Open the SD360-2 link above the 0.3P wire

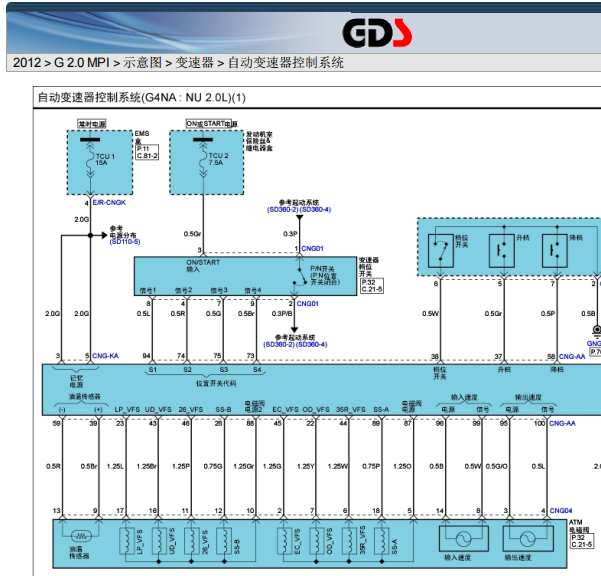(x=283, y=210)
